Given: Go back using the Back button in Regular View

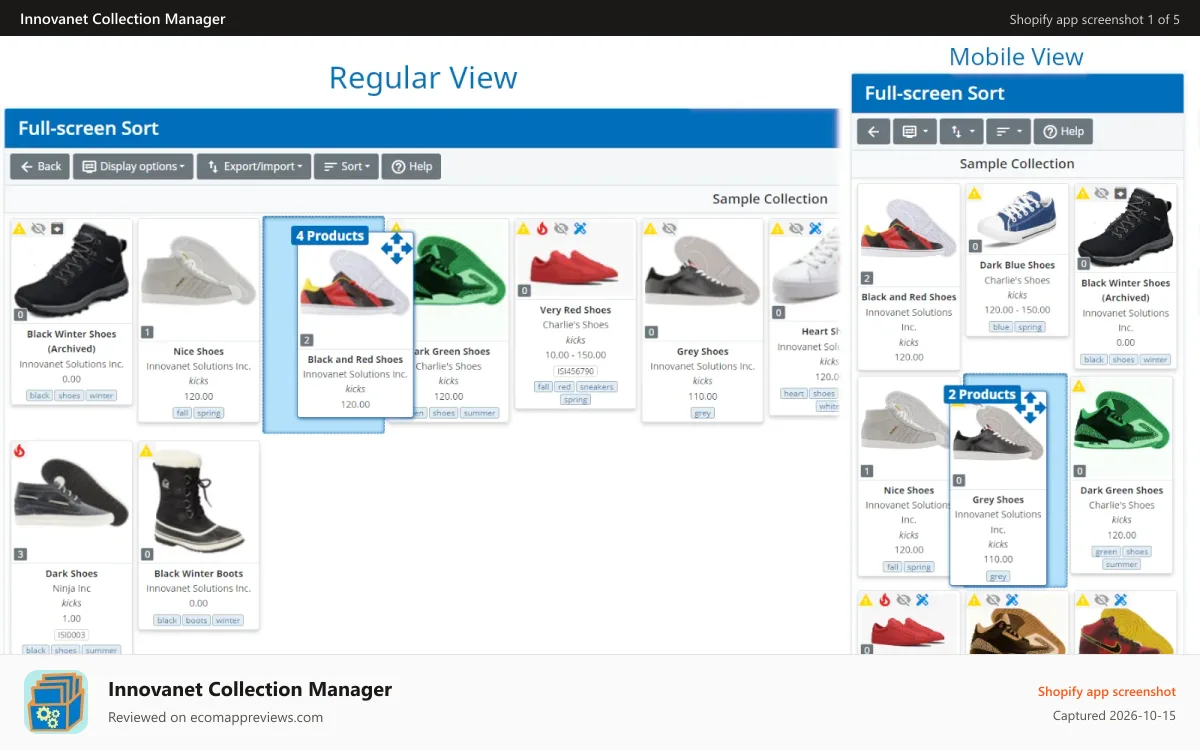Looking at the screenshot, I should [40, 166].
